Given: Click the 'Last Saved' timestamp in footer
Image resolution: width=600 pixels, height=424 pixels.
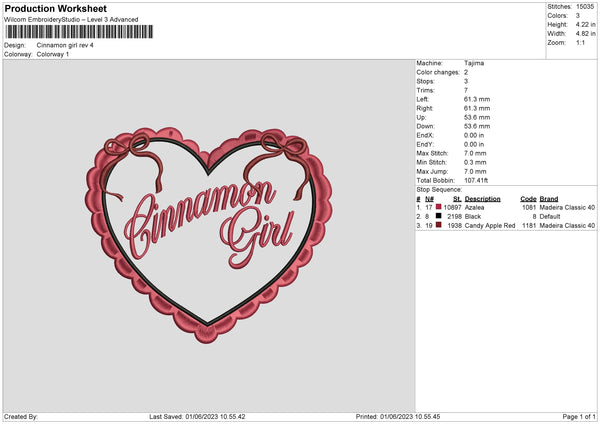Looking at the screenshot, I should click(197, 417).
